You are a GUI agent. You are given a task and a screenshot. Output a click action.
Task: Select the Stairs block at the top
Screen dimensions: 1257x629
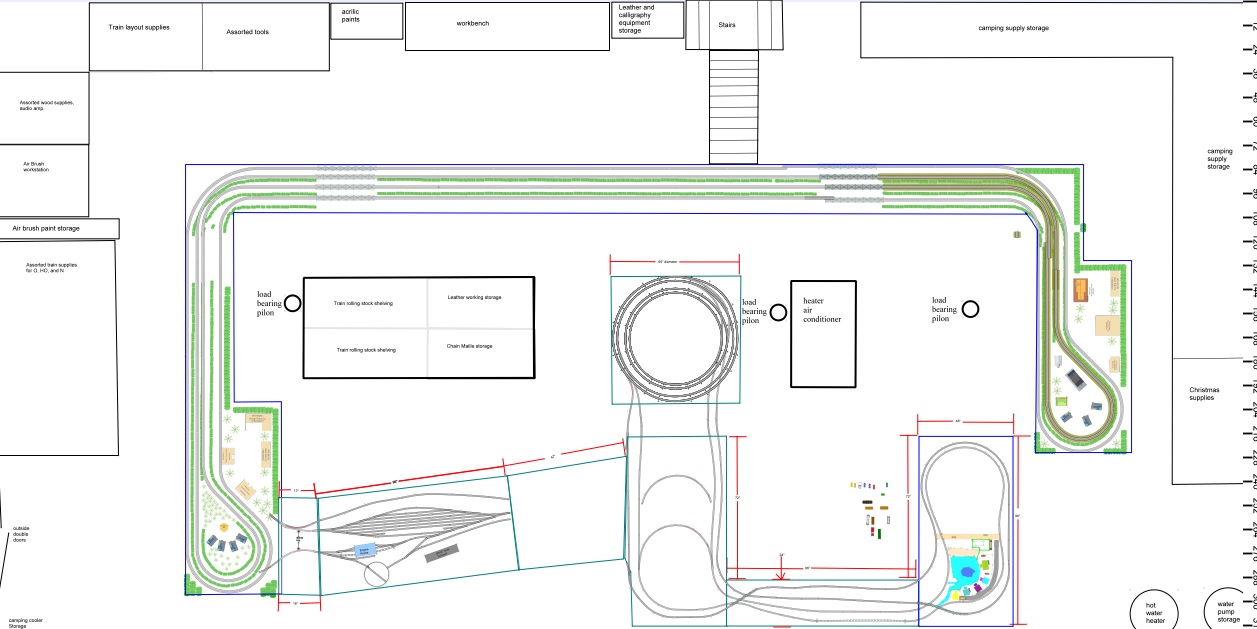pos(733,25)
